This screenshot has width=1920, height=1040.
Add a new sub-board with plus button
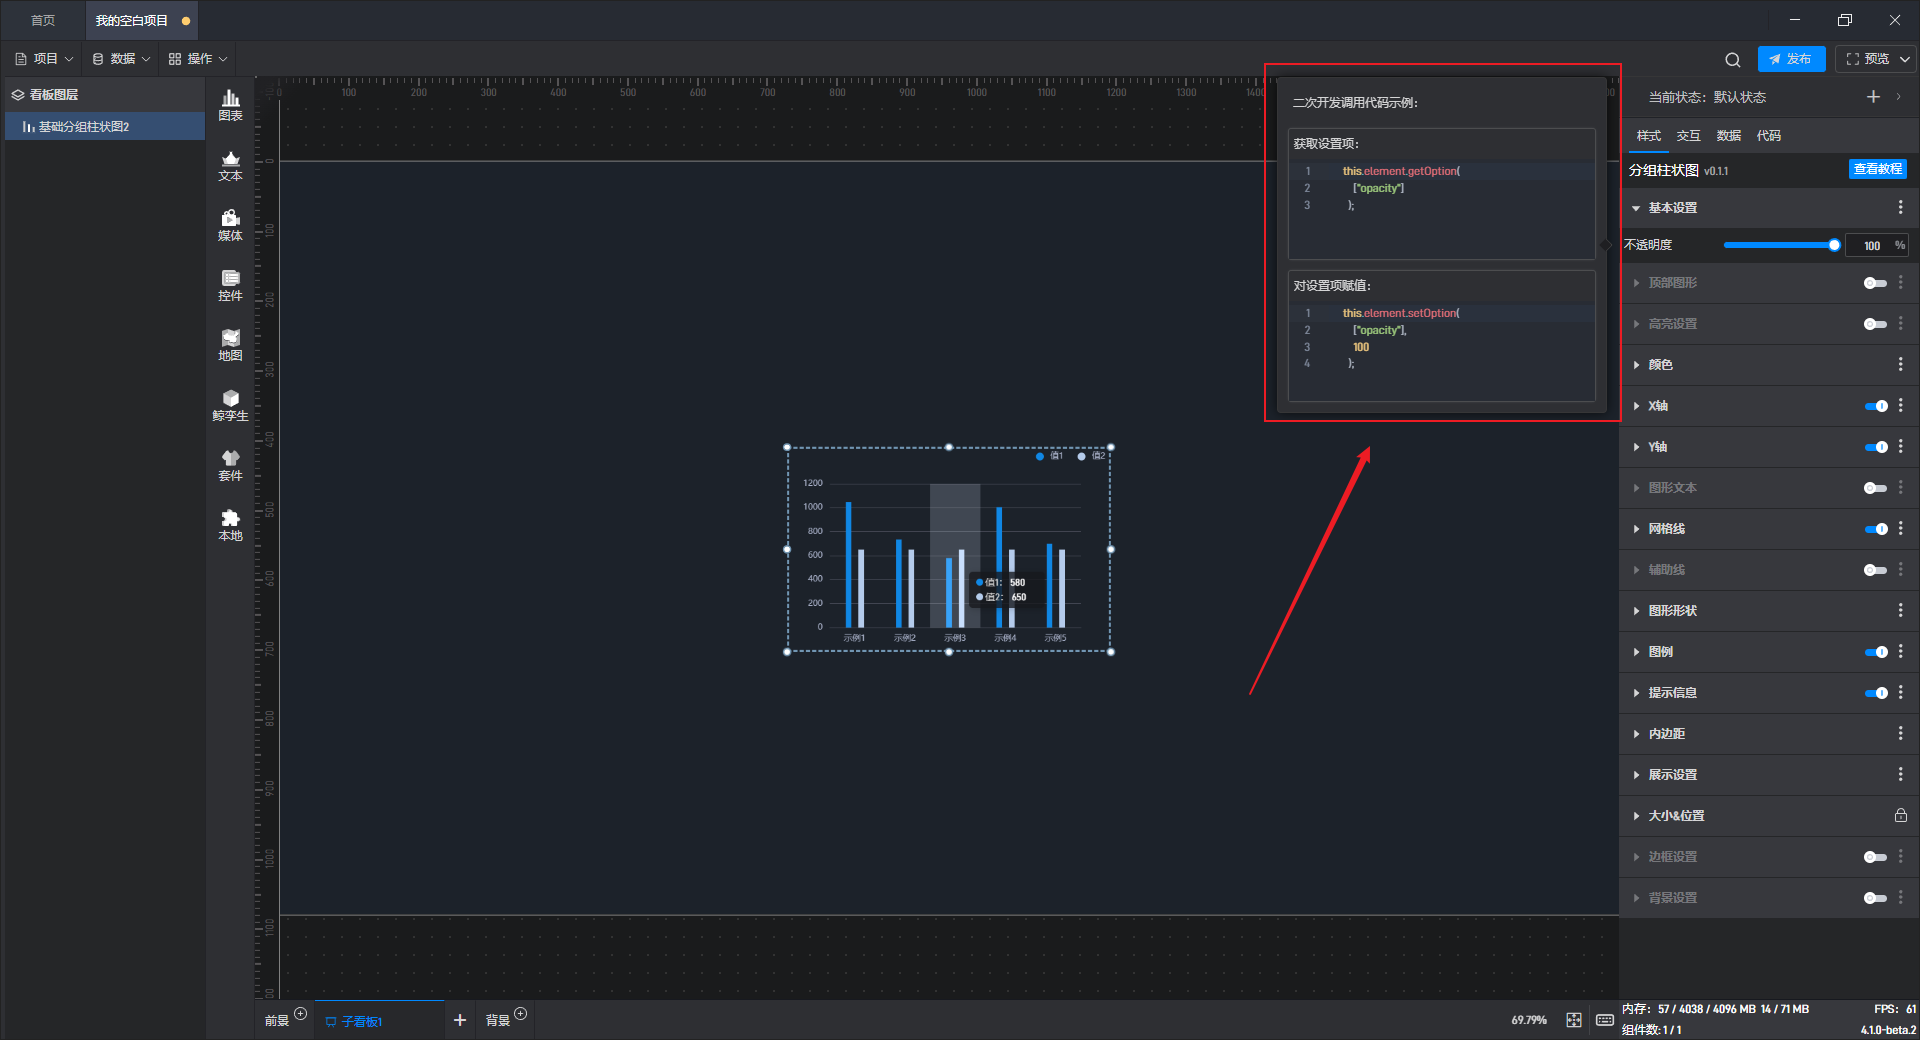click(460, 1020)
